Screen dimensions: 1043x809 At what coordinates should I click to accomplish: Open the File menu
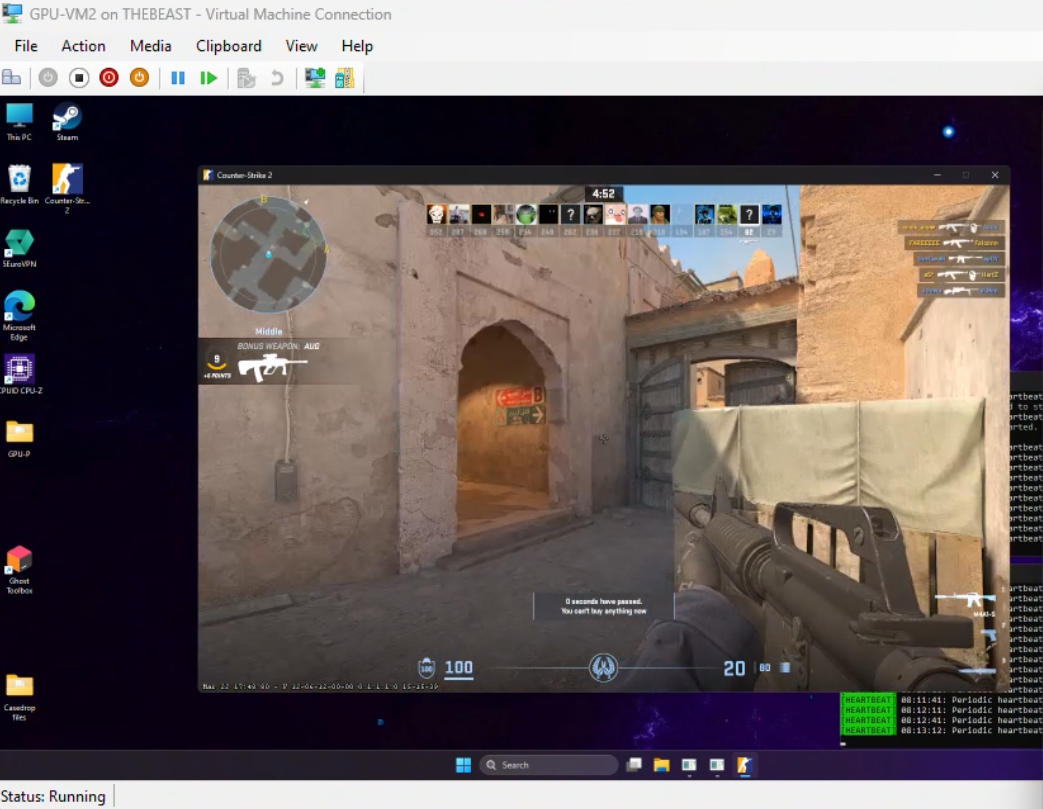(x=26, y=46)
